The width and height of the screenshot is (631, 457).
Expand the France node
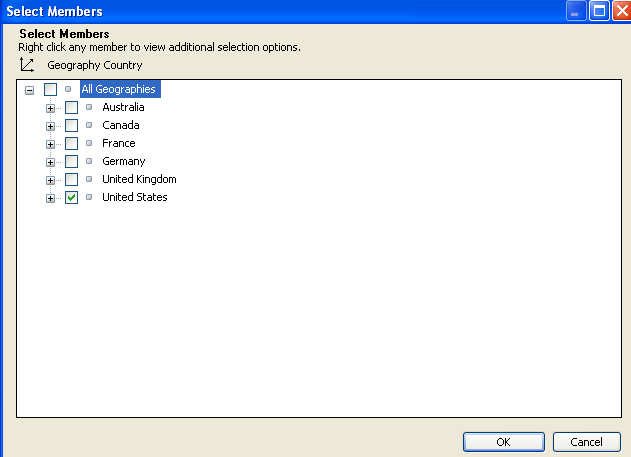(x=50, y=144)
